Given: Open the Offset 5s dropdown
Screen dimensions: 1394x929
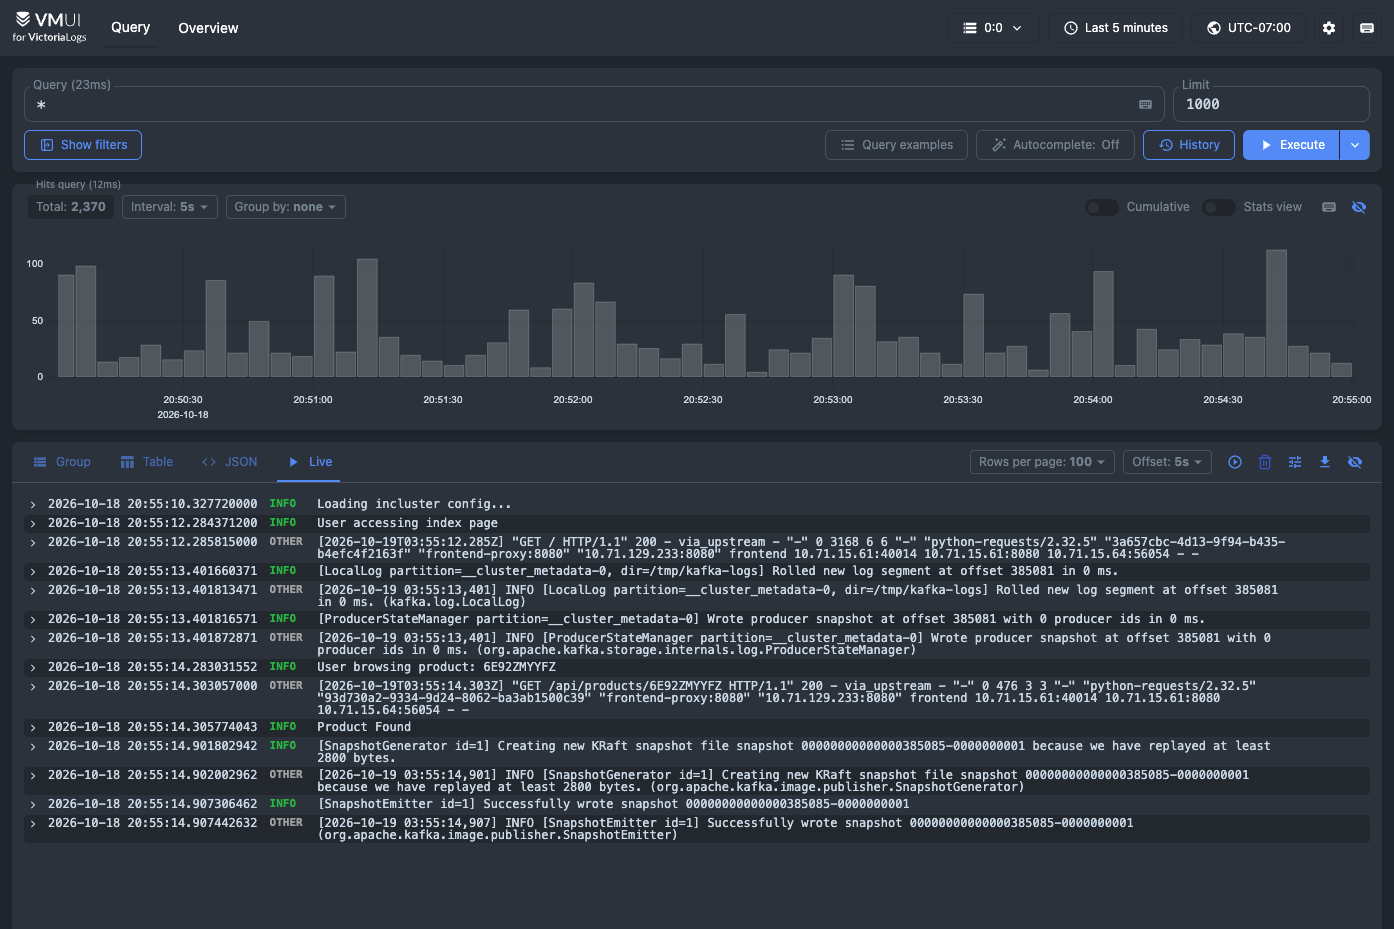Looking at the screenshot, I should pyautogui.click(x=1167, y=462).
